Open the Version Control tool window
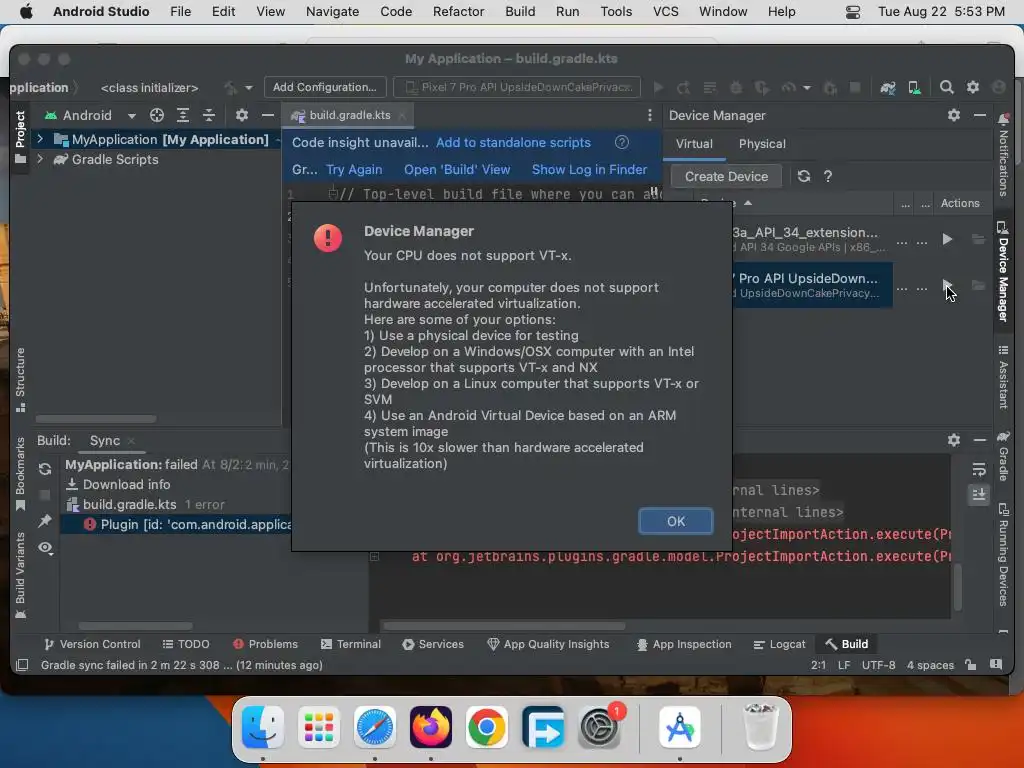The height and width of the screenshot is (768, 1024). coord(92,644)
